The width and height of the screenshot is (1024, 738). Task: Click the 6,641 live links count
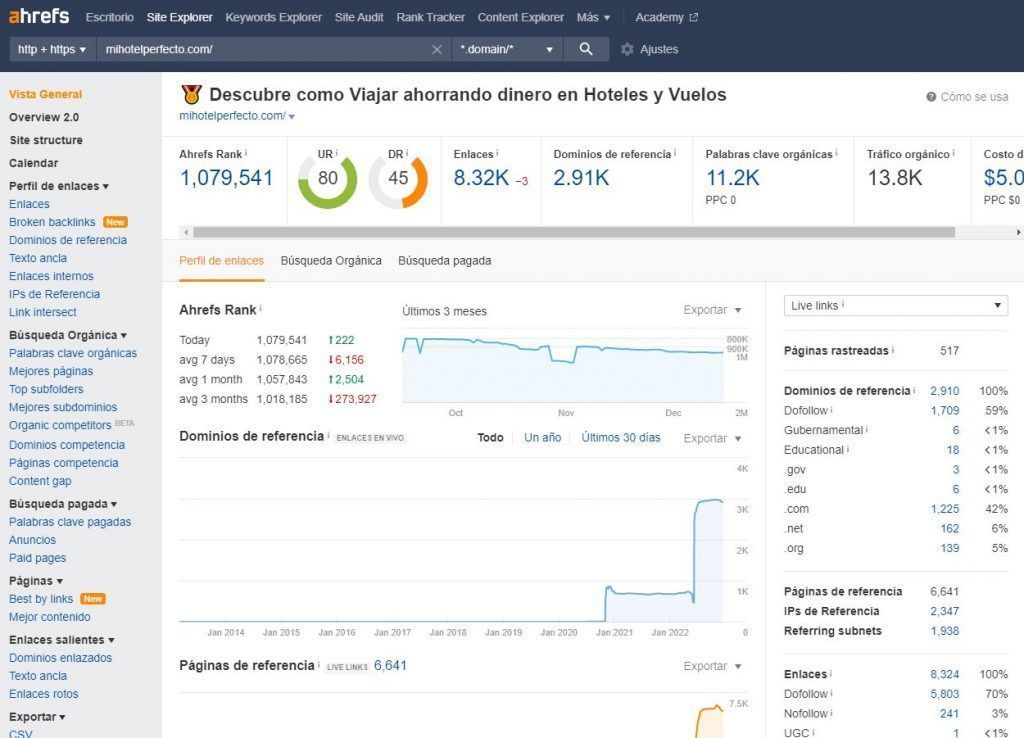click(x=391, y=666)
